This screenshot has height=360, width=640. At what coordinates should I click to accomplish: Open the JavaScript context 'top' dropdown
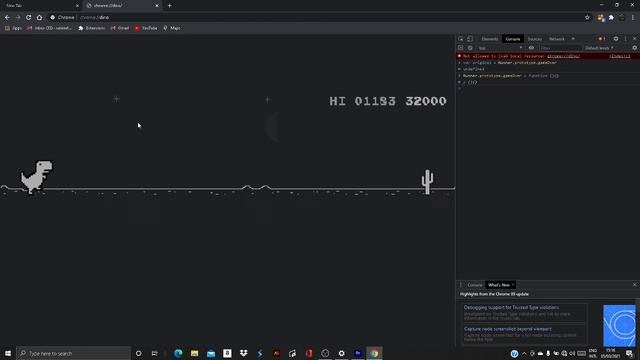click(x=500, y=48)
